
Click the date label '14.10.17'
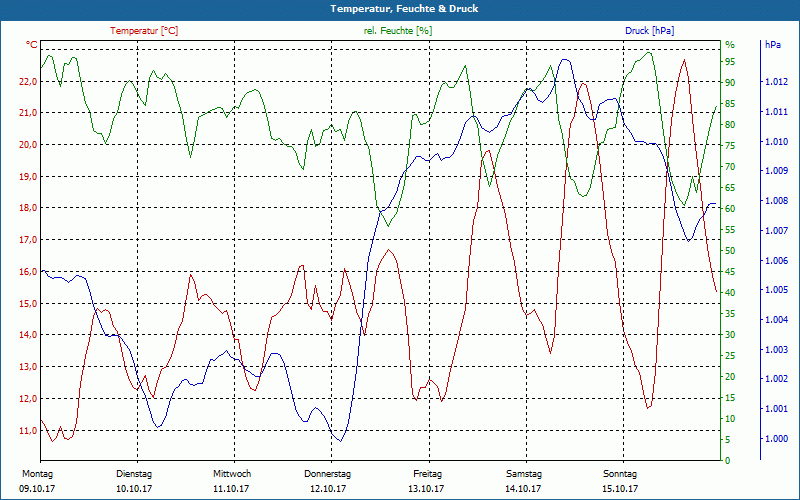523,489
